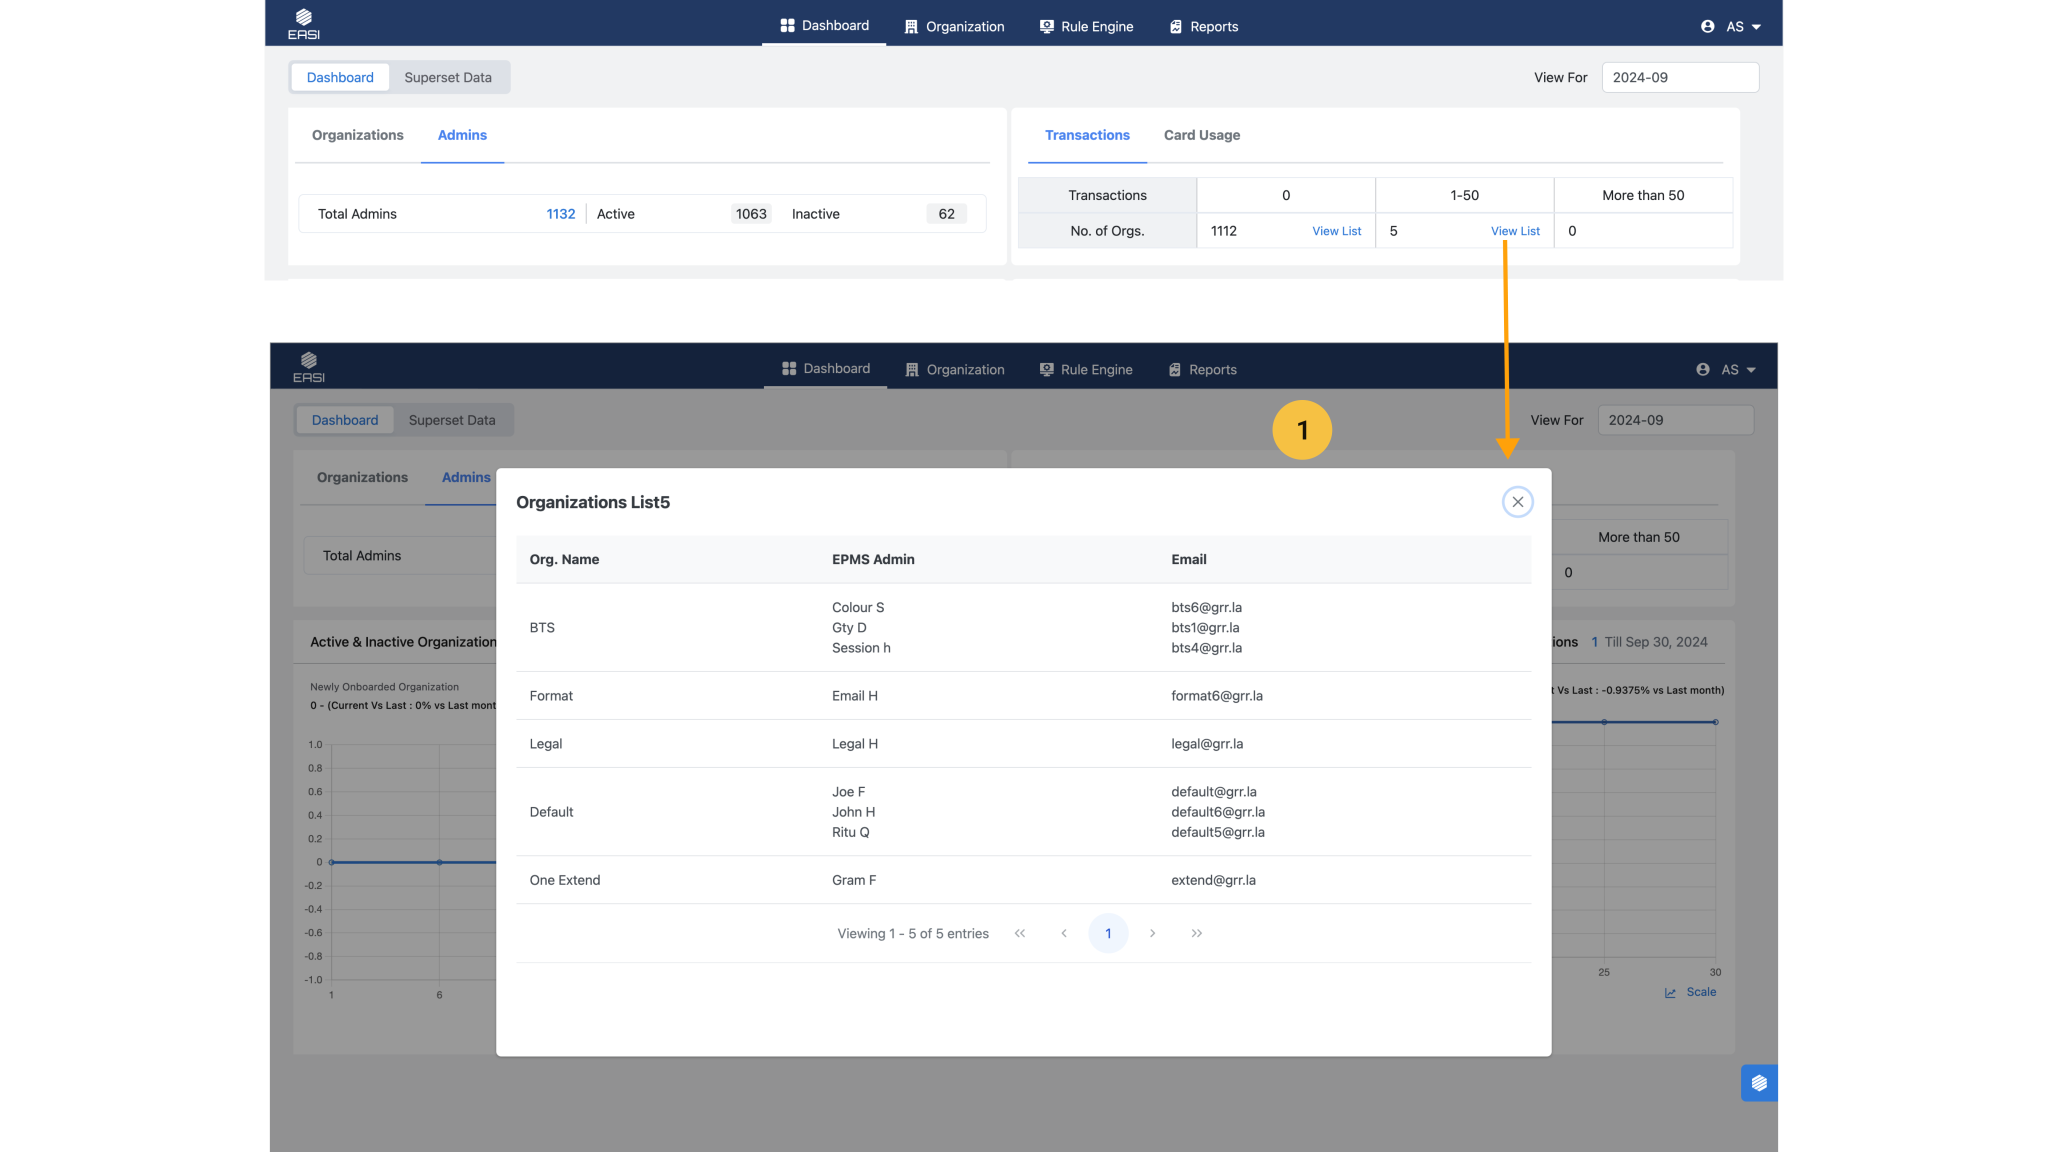This screenshot has width=2048, height=1152.
Task: Select page 1 in pagination
Action: pos(1108,933)
